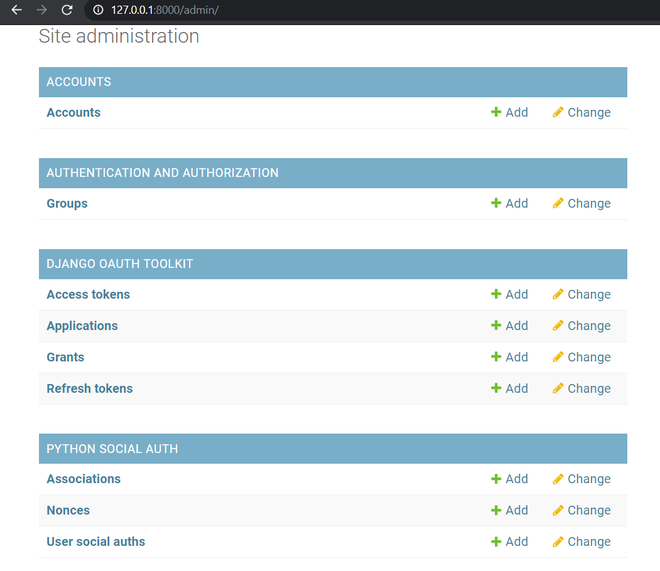Image resolution: width=660 pixels, height=571 pixels.
Task: Reload the page with refresh icon
Action: pos(67,10)
